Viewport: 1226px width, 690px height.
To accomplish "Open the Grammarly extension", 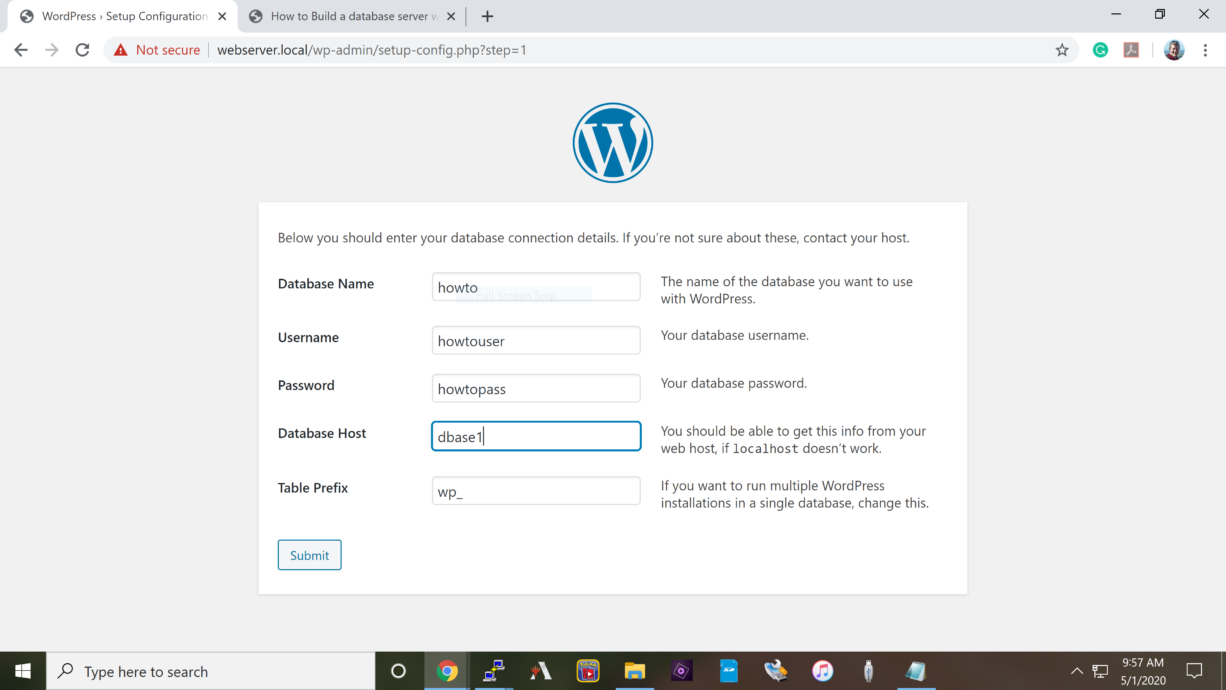I will (x=1100, y=49).
